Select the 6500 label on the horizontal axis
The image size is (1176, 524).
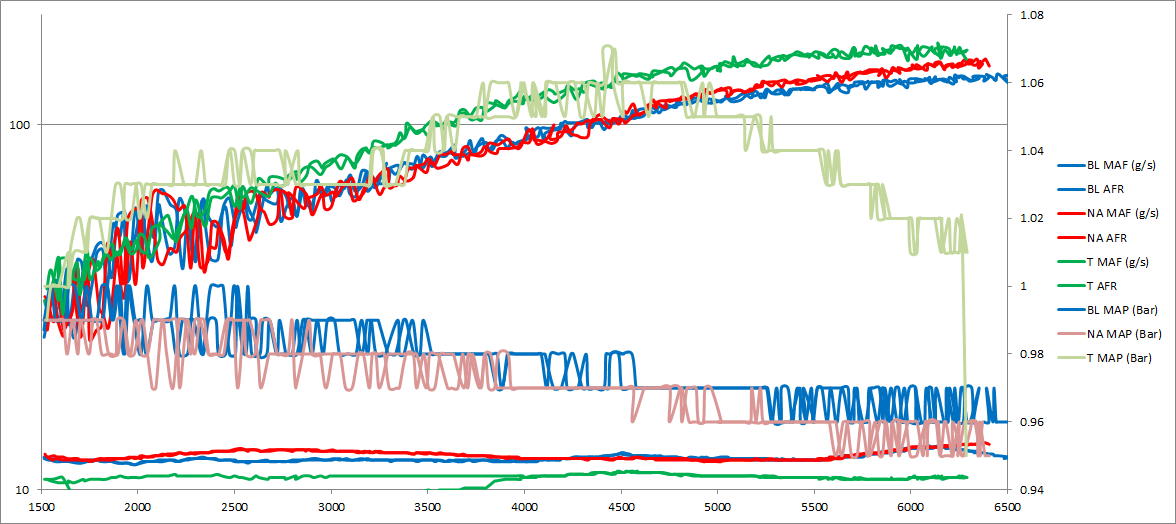click(x=1007, y=507)
